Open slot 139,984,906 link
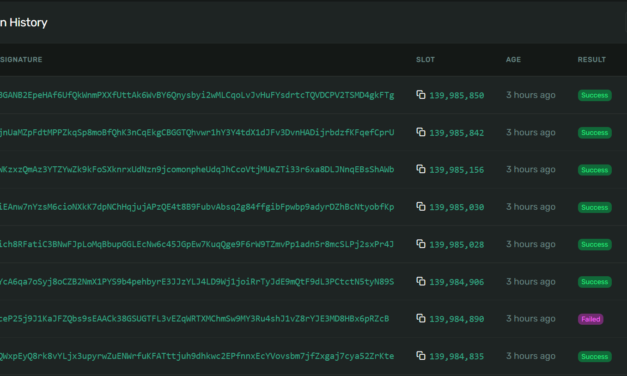This screenshot has width=627, height=376. [457, 282]
